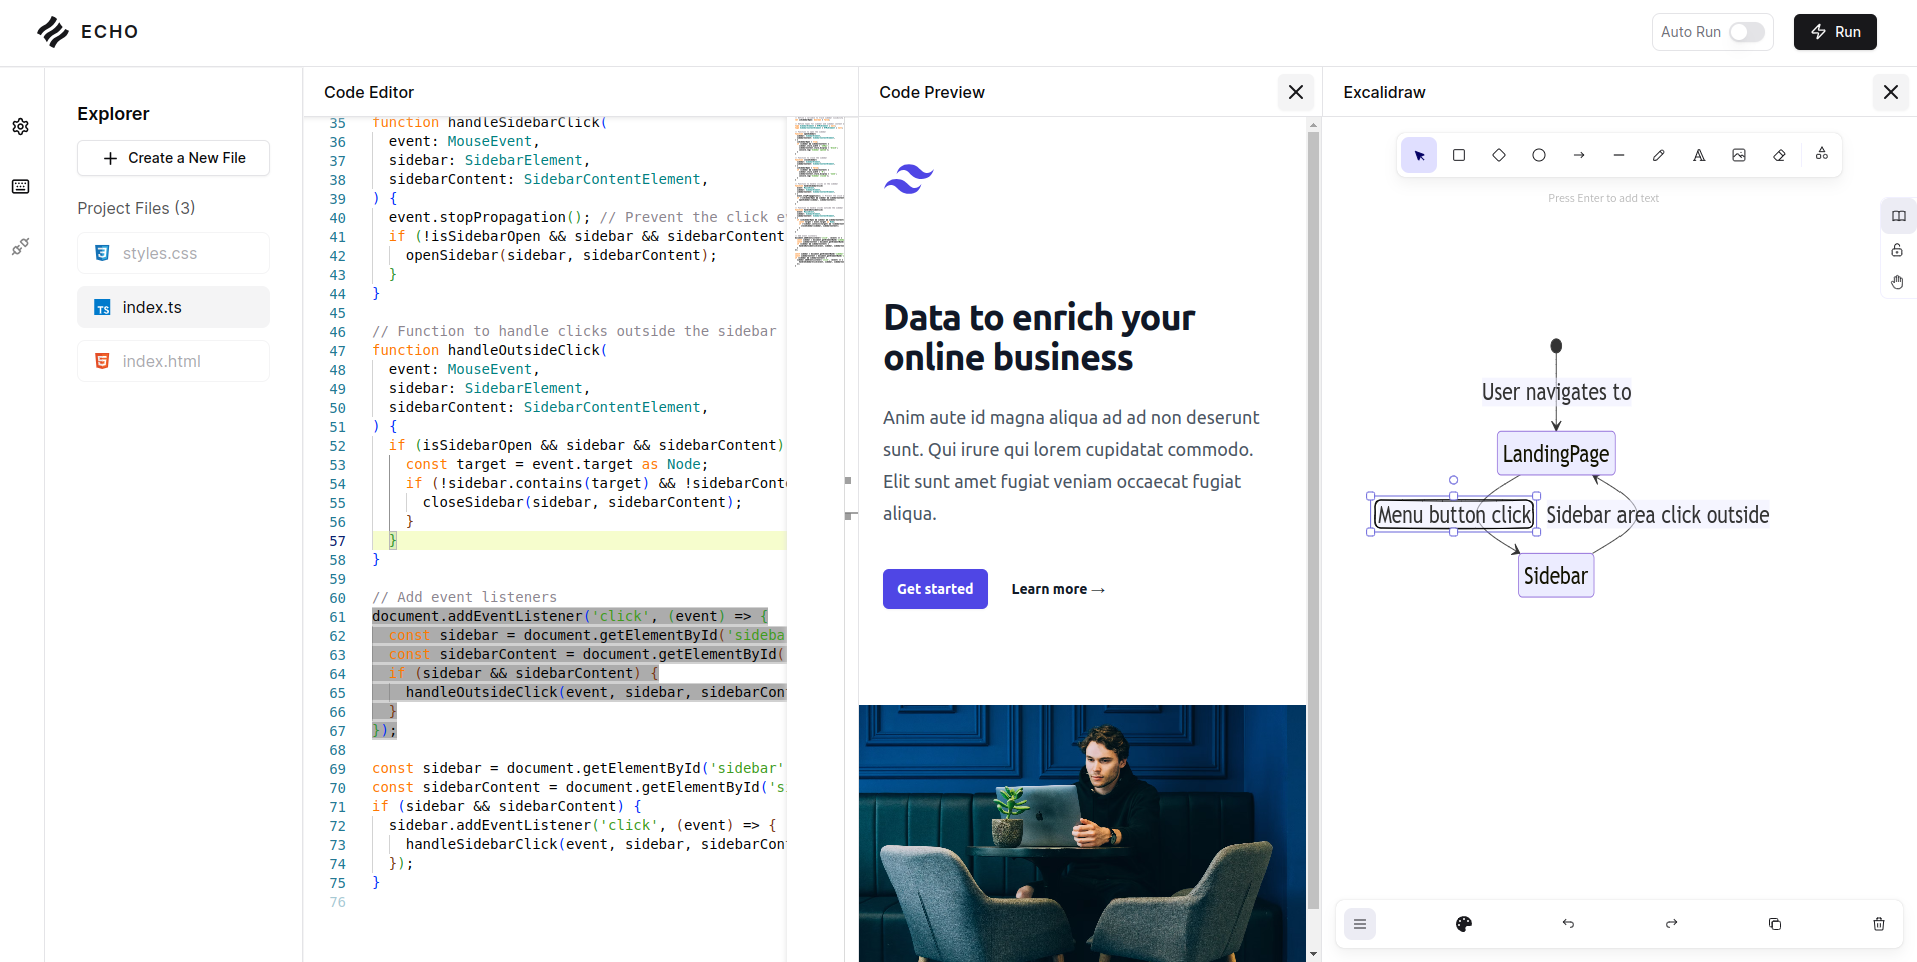Open the Excalidraw hamburger menu
The width and height of the screenshot is (1917, 962).
click(1360, 924)
